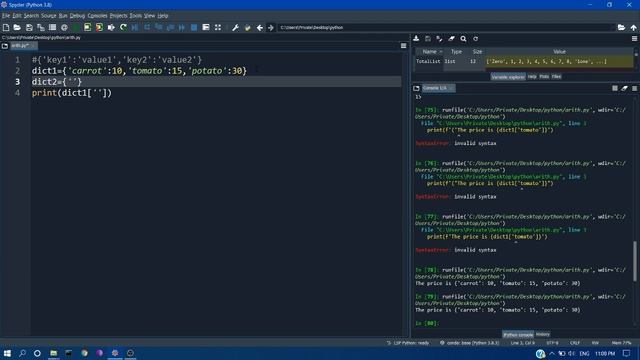The height and width of the screenshot is (360, 640).
Task: Go back with the left arrow icon
Action: click(x=260, y=28)
